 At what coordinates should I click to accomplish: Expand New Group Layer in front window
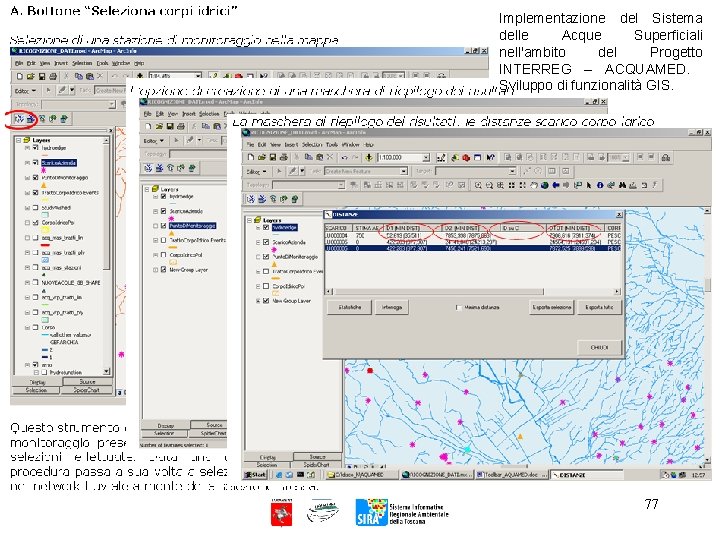pyautogui.click(x=258, y=301)
